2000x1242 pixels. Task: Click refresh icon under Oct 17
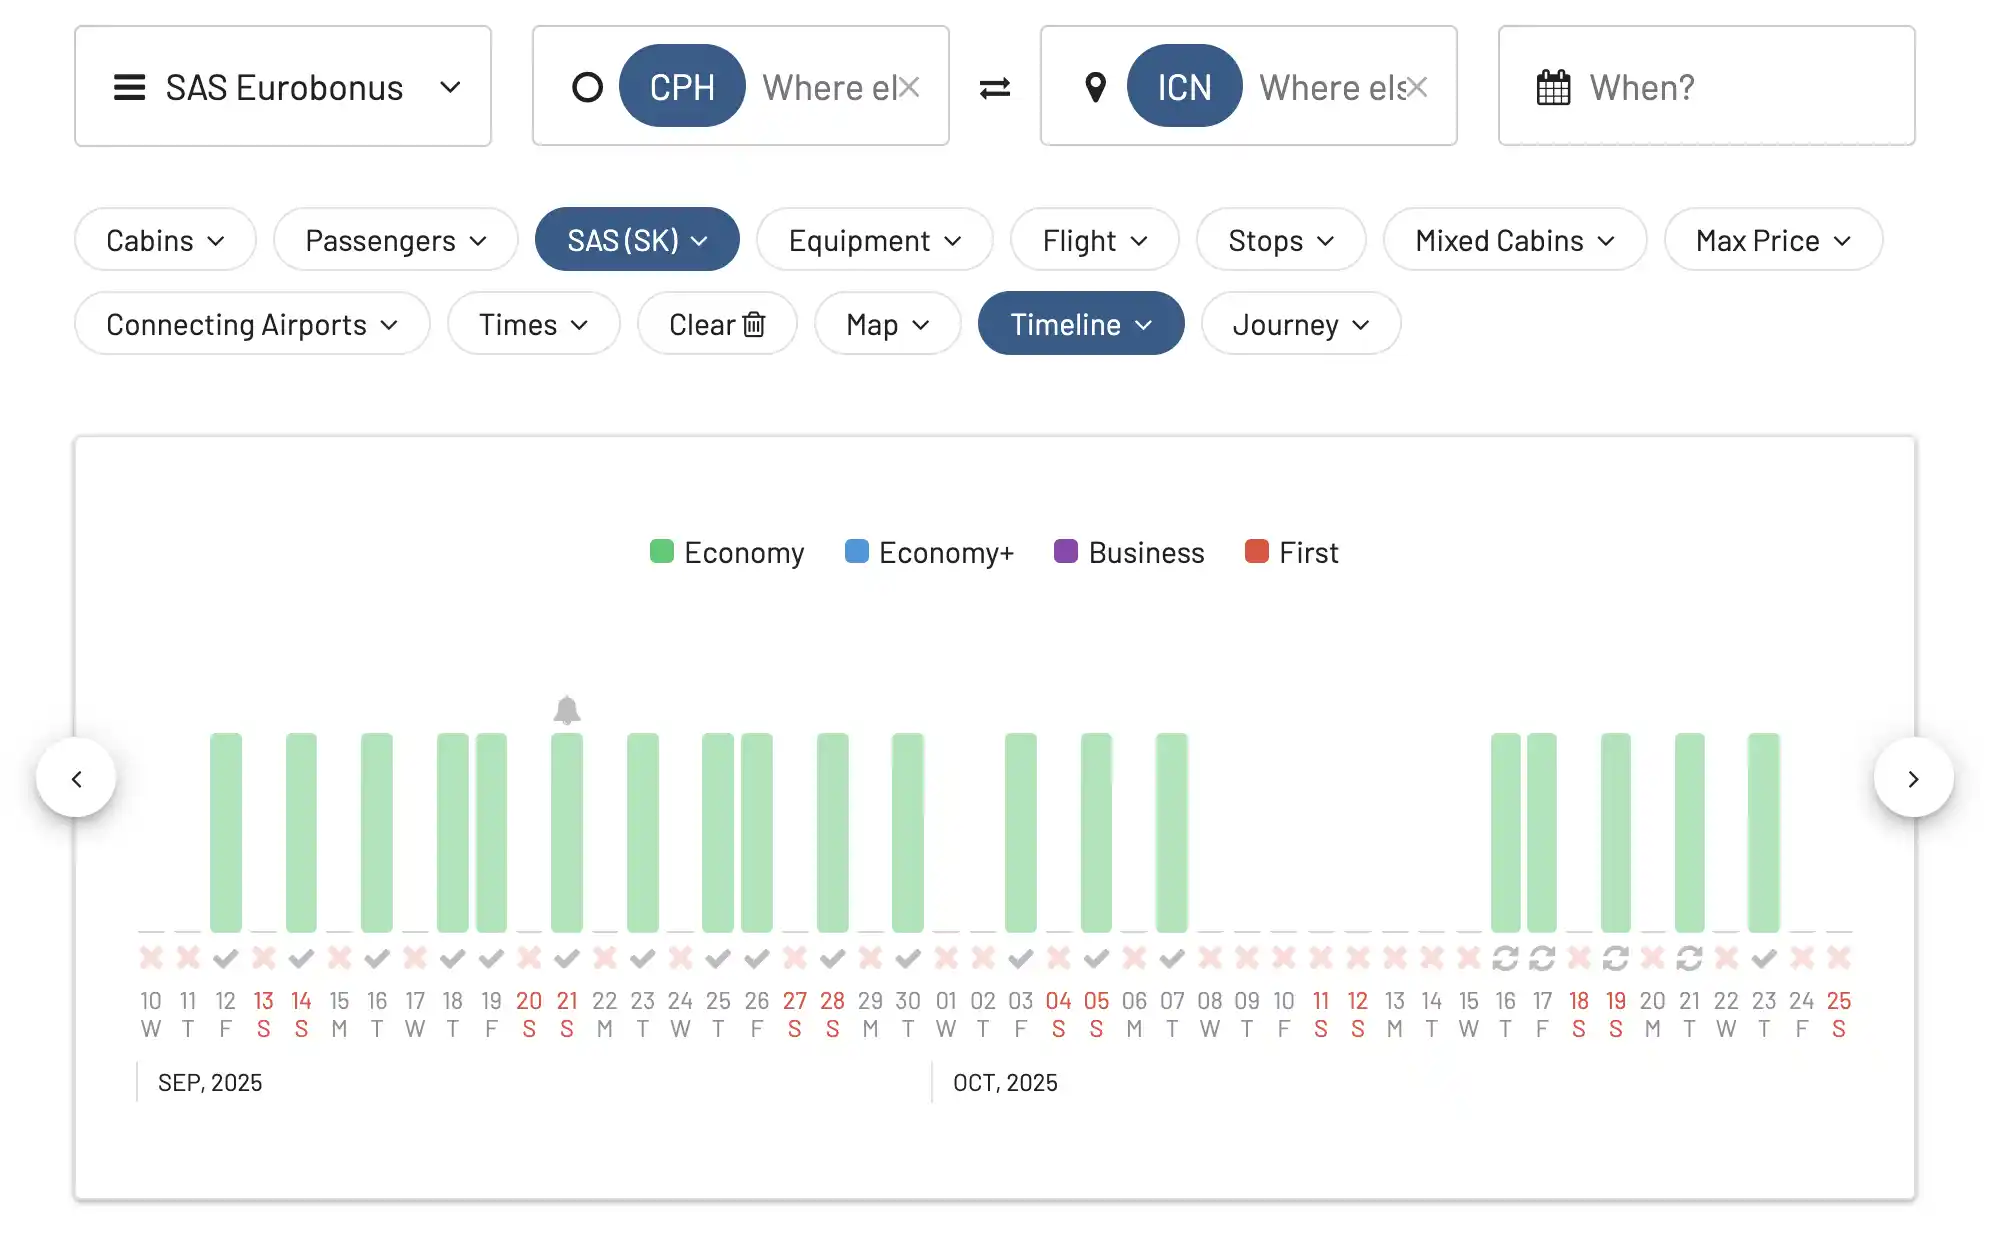1542,958
